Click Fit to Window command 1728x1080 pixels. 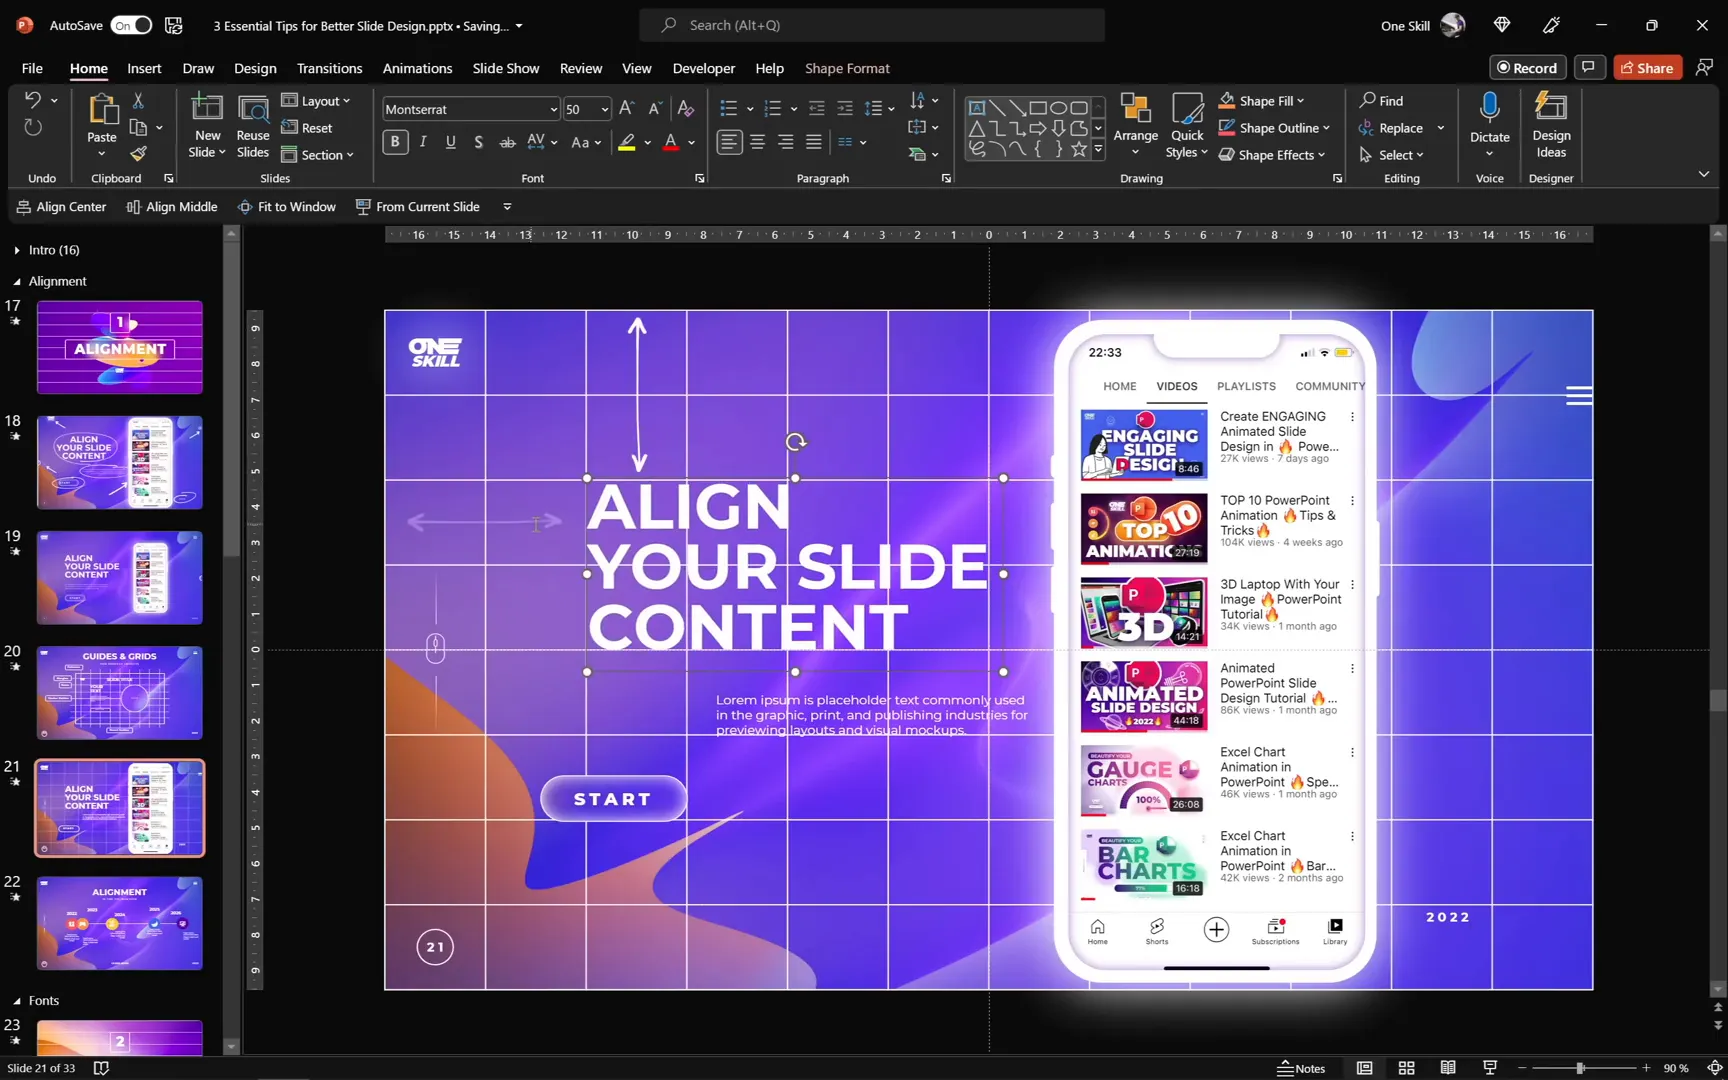coord(287,207)
